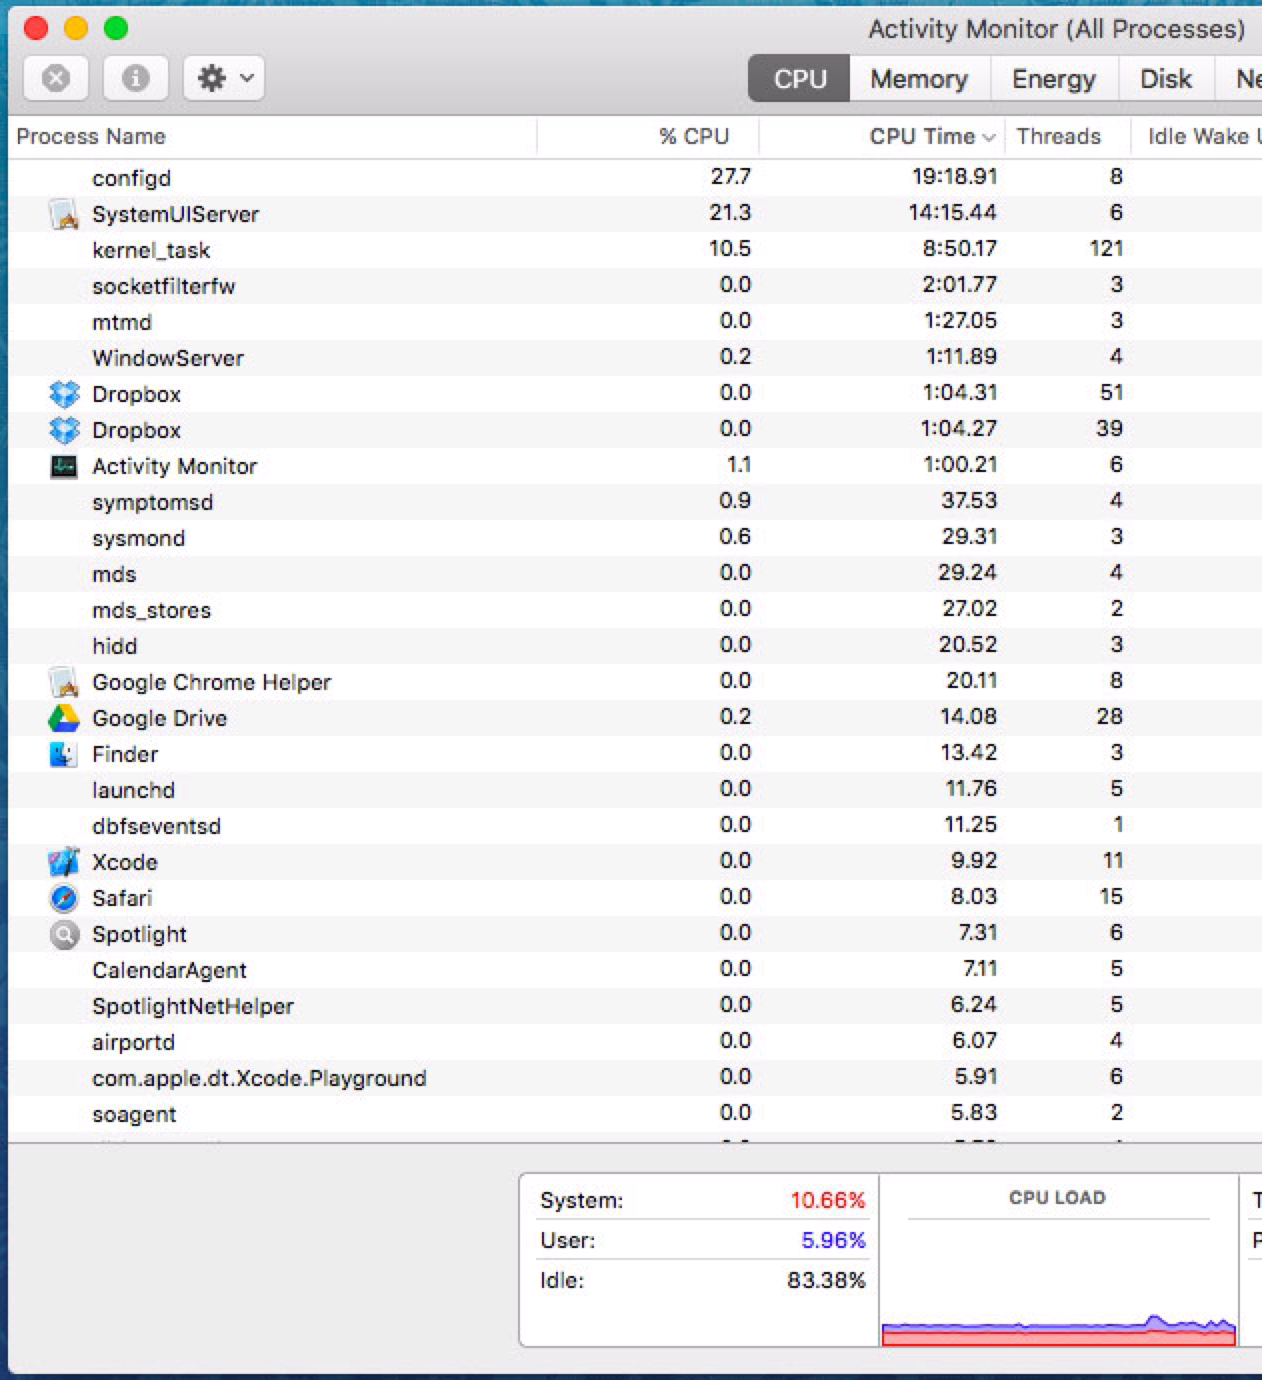Click the 19:18.91 CPU time value
Viewport: 1262px width, 1380px height.
coord(954,177)
